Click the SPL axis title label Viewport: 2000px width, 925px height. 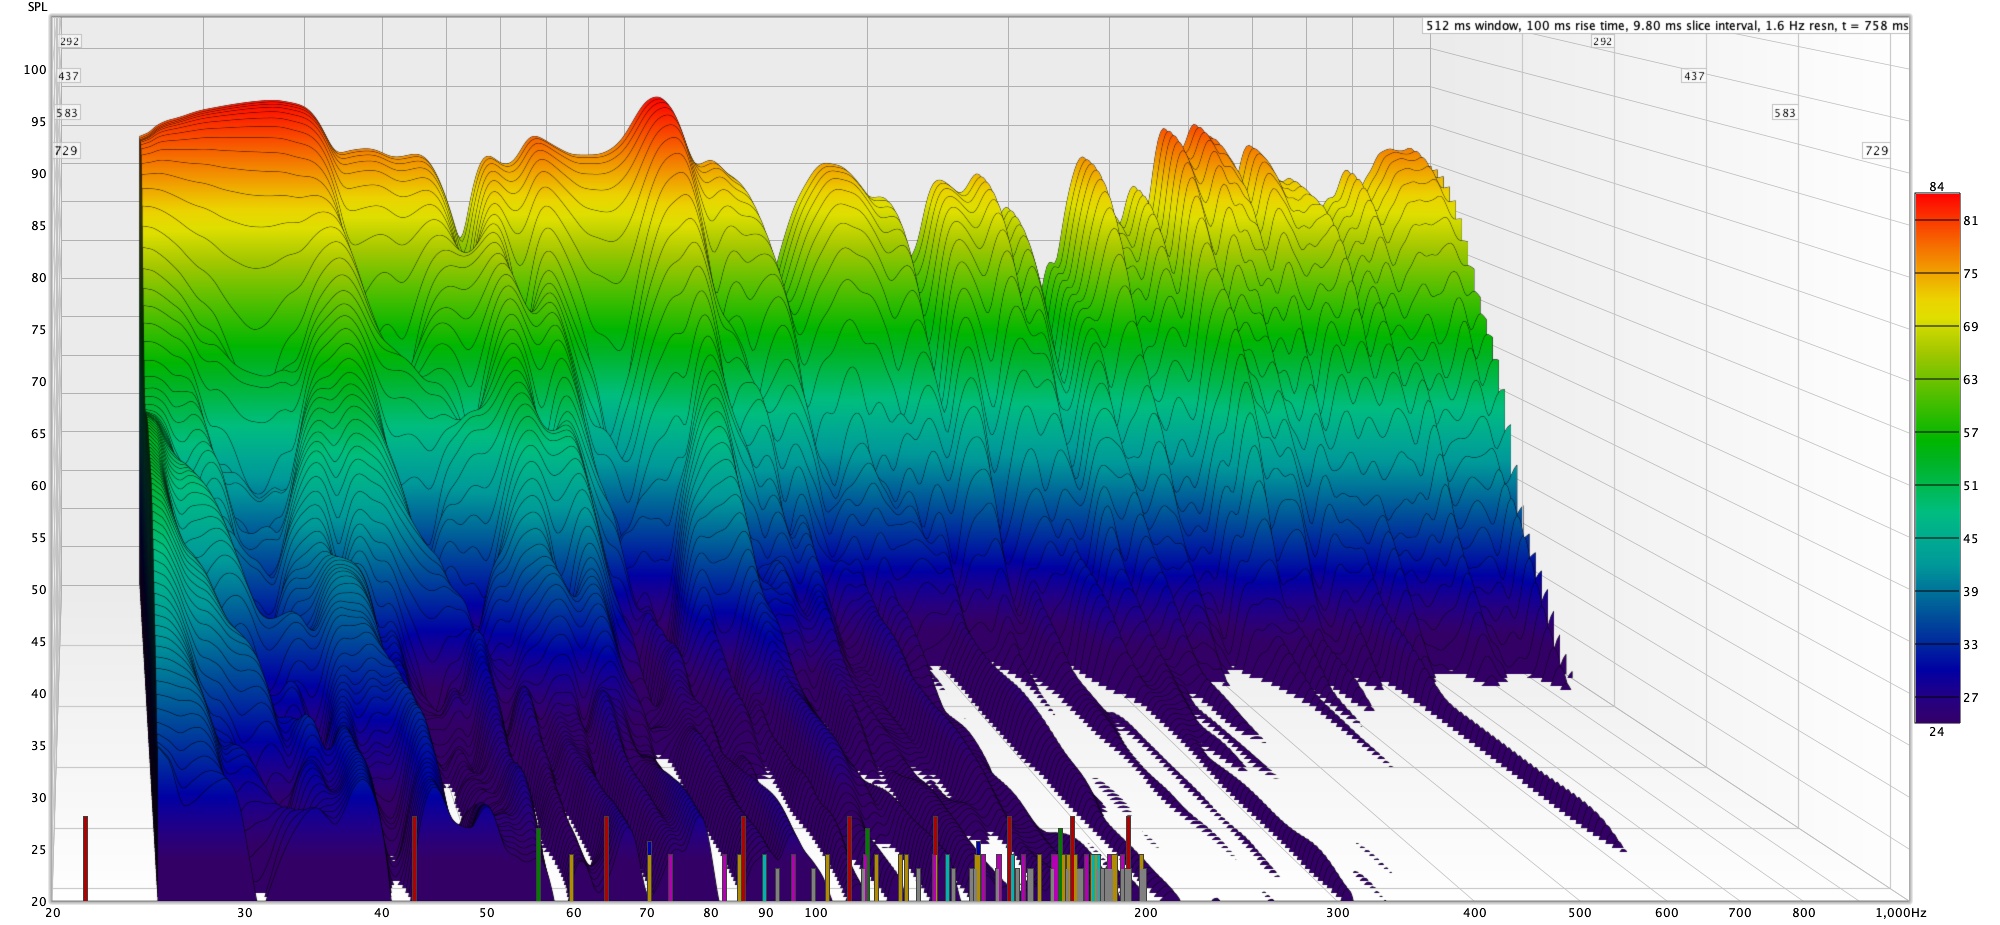pos(37,7)
